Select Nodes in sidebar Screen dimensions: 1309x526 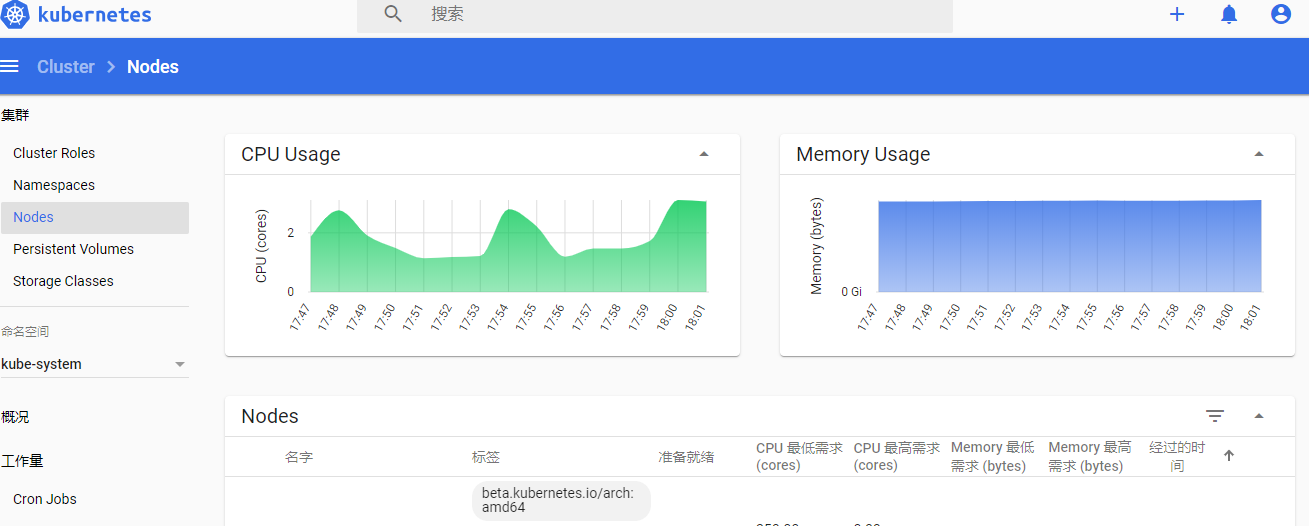click(x=94, y=217)
